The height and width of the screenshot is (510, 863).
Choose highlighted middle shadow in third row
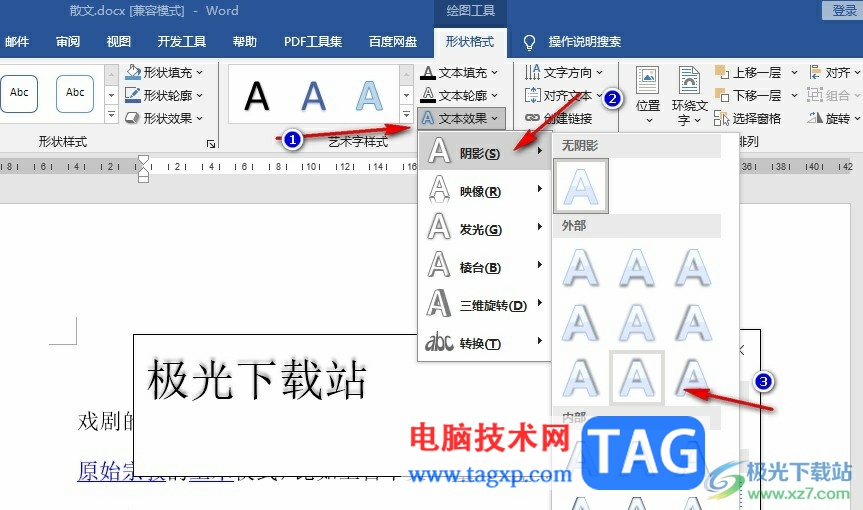click(637, 378)
